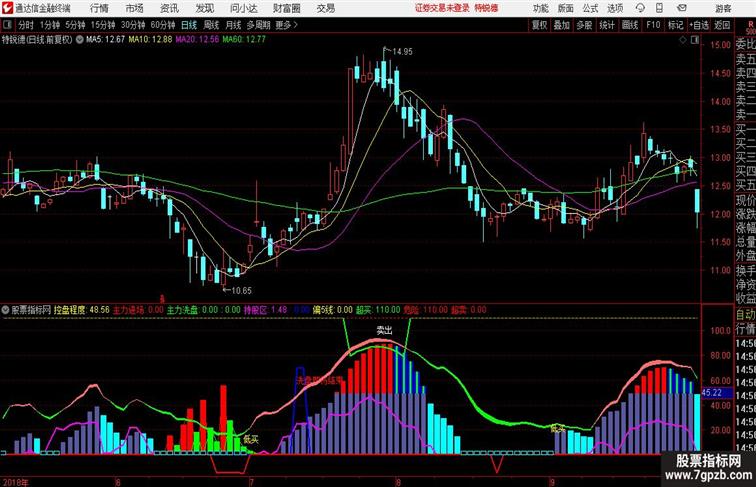Click the 统计 toolbar button
The image size is (756, 487).
pyautogui.click(x=607, y=25)
